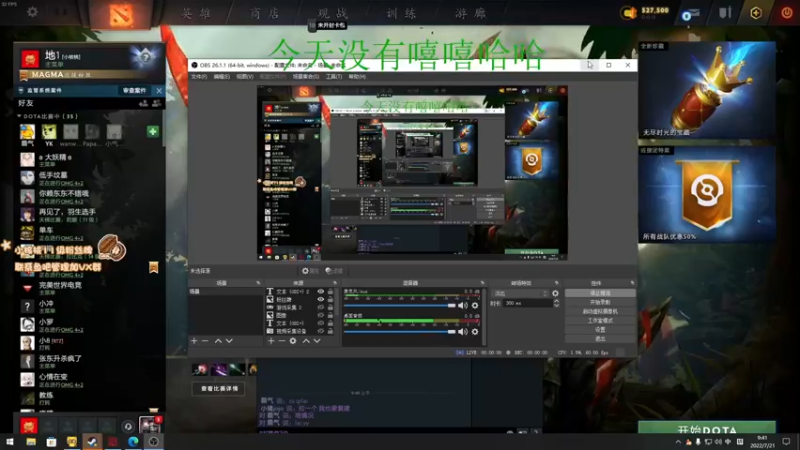
Task: Click 启动虚拟摄像机 button in OBS
Action: pyautogui.click(x=600, y=311)
